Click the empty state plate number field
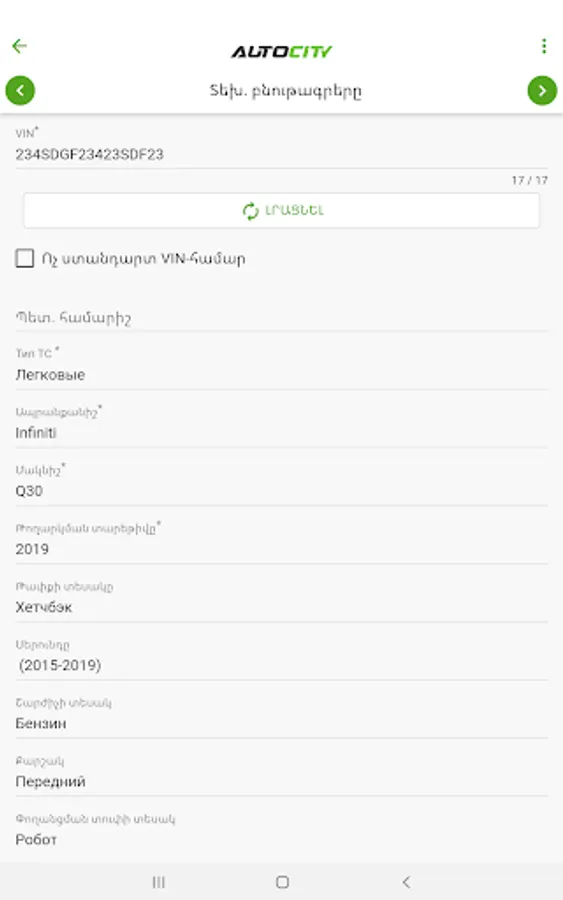This screenshot has height=900, width=563. click(x=281, y=317)
